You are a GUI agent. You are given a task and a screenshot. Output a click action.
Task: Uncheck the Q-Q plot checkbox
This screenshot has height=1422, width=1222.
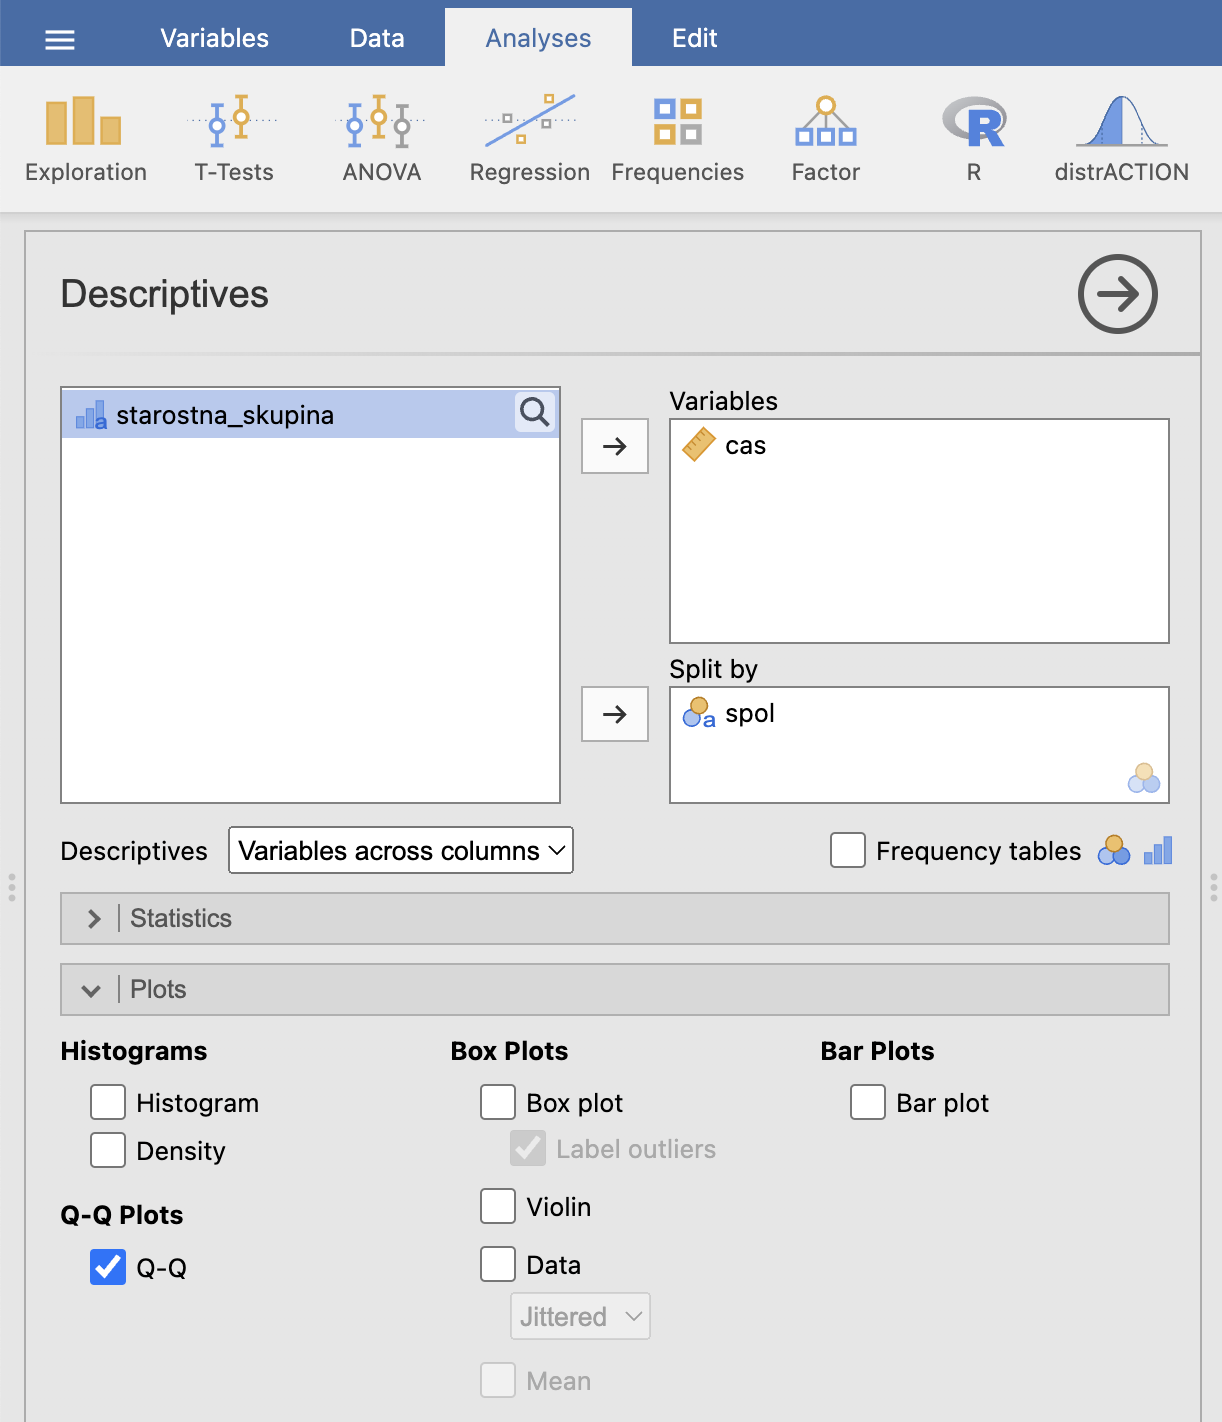(x=108, y=1267)
